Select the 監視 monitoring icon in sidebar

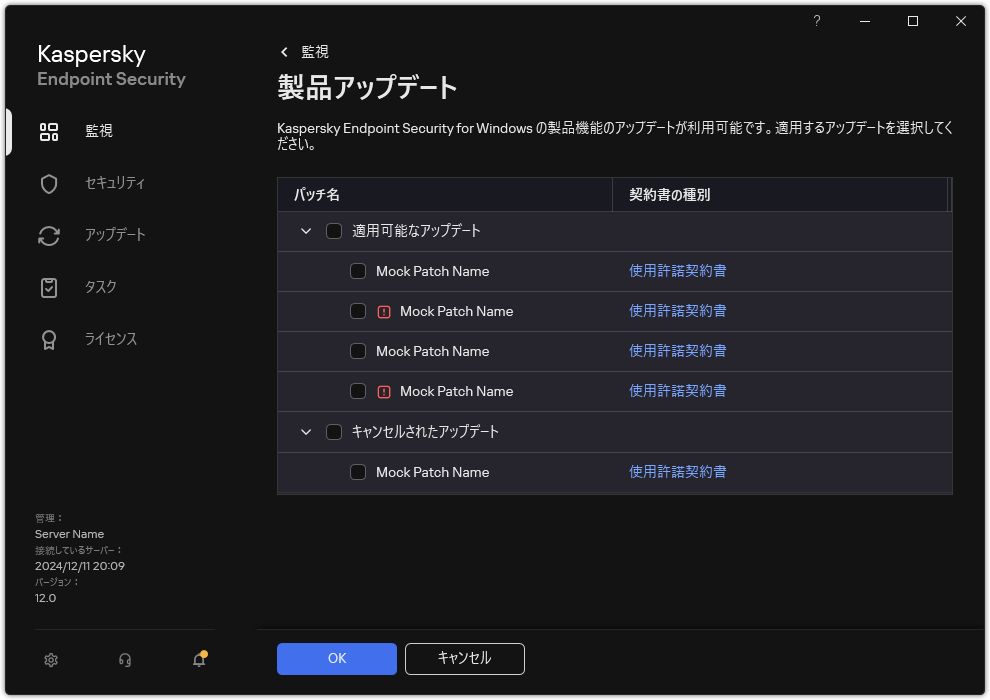49,131
